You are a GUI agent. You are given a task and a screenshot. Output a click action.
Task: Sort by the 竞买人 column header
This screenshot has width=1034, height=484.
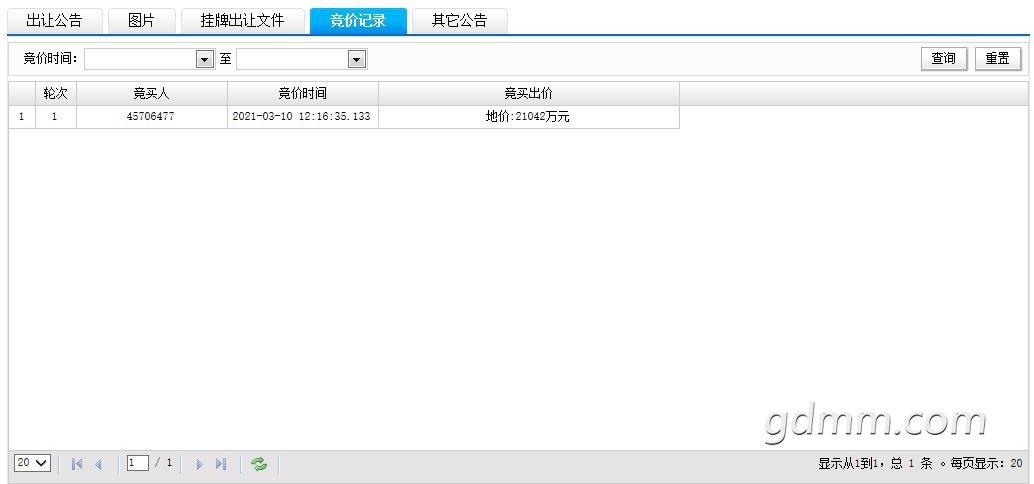pyautogui.click(x=152, y=94)
